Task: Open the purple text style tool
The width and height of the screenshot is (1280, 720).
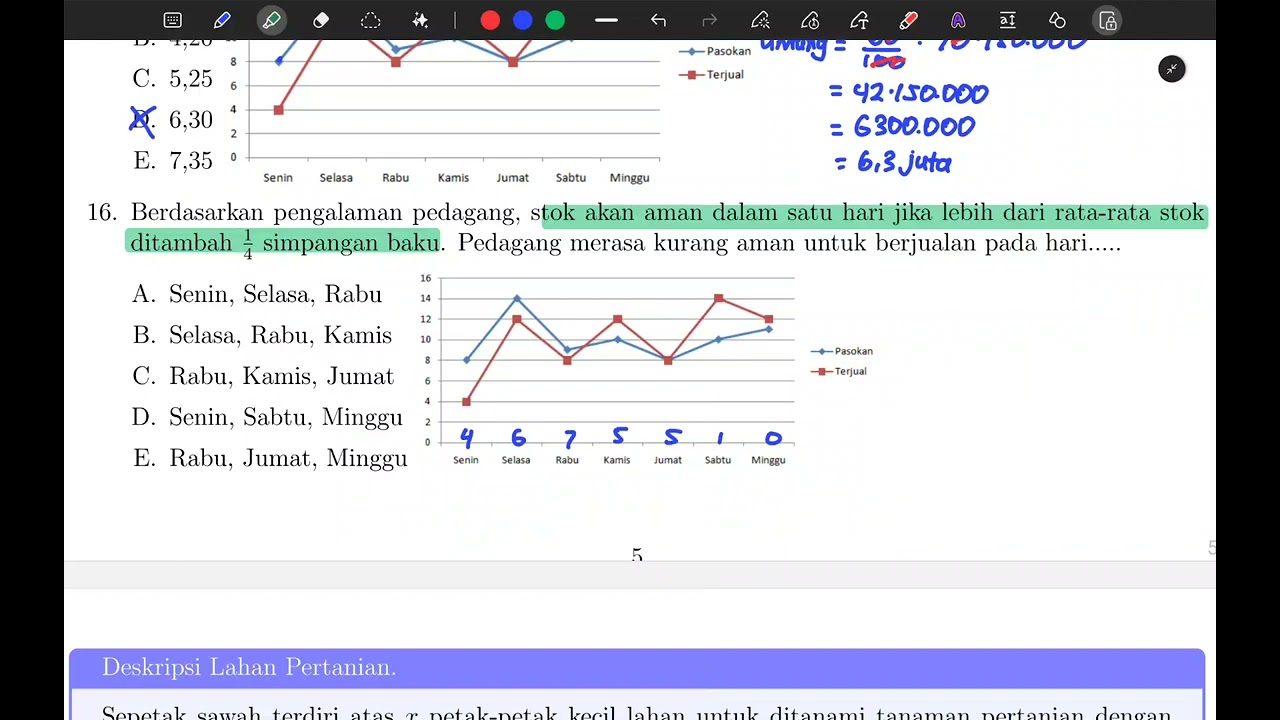Action: point(958,20)
